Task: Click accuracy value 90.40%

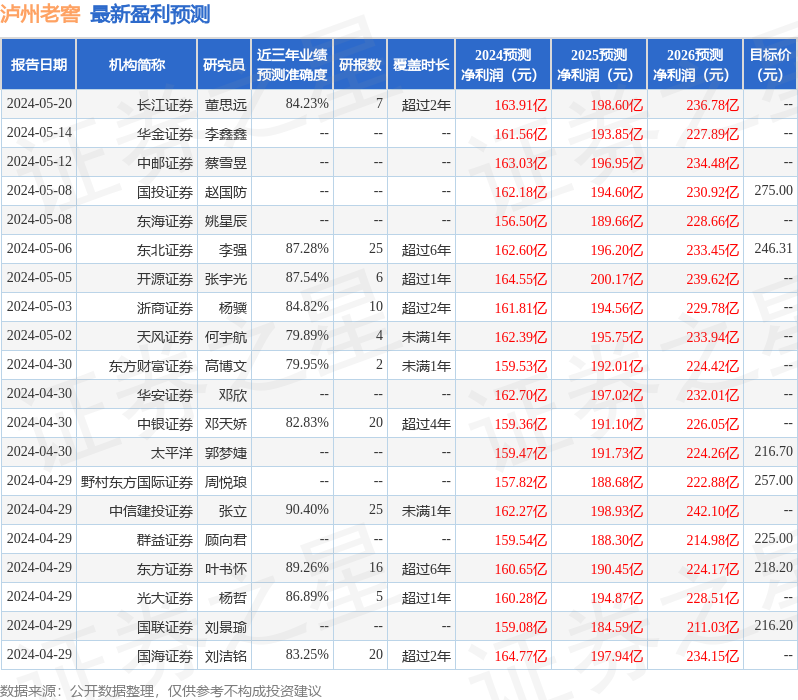Action: point(307,510)
